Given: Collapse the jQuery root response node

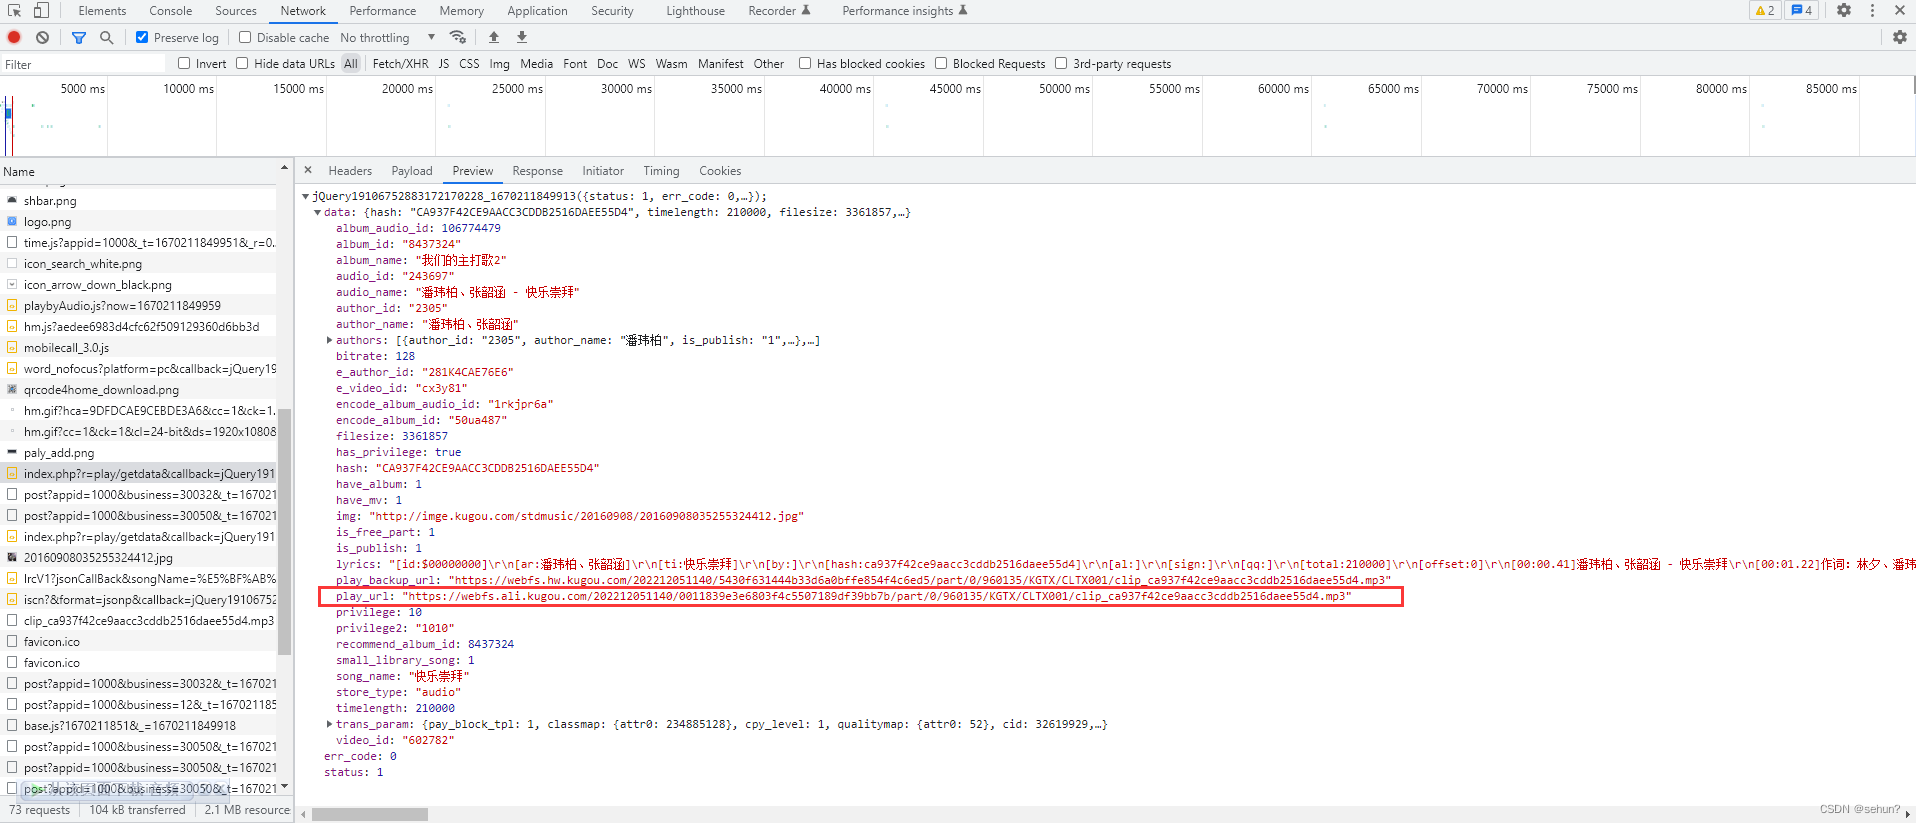Looking at the screenshot, I should 306,196.
